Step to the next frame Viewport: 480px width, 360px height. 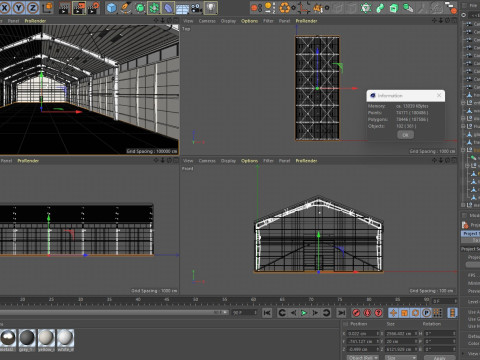[315, 313]
